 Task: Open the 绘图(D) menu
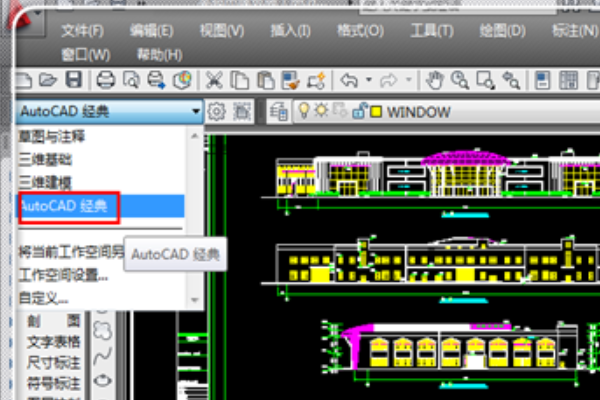[502, 31]
